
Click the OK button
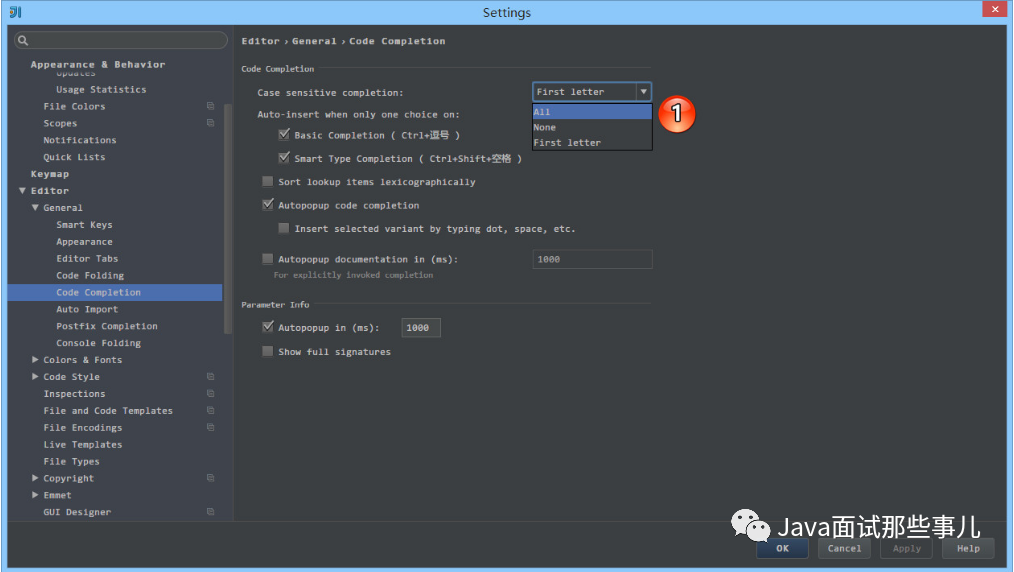click(x=782, y=548)
